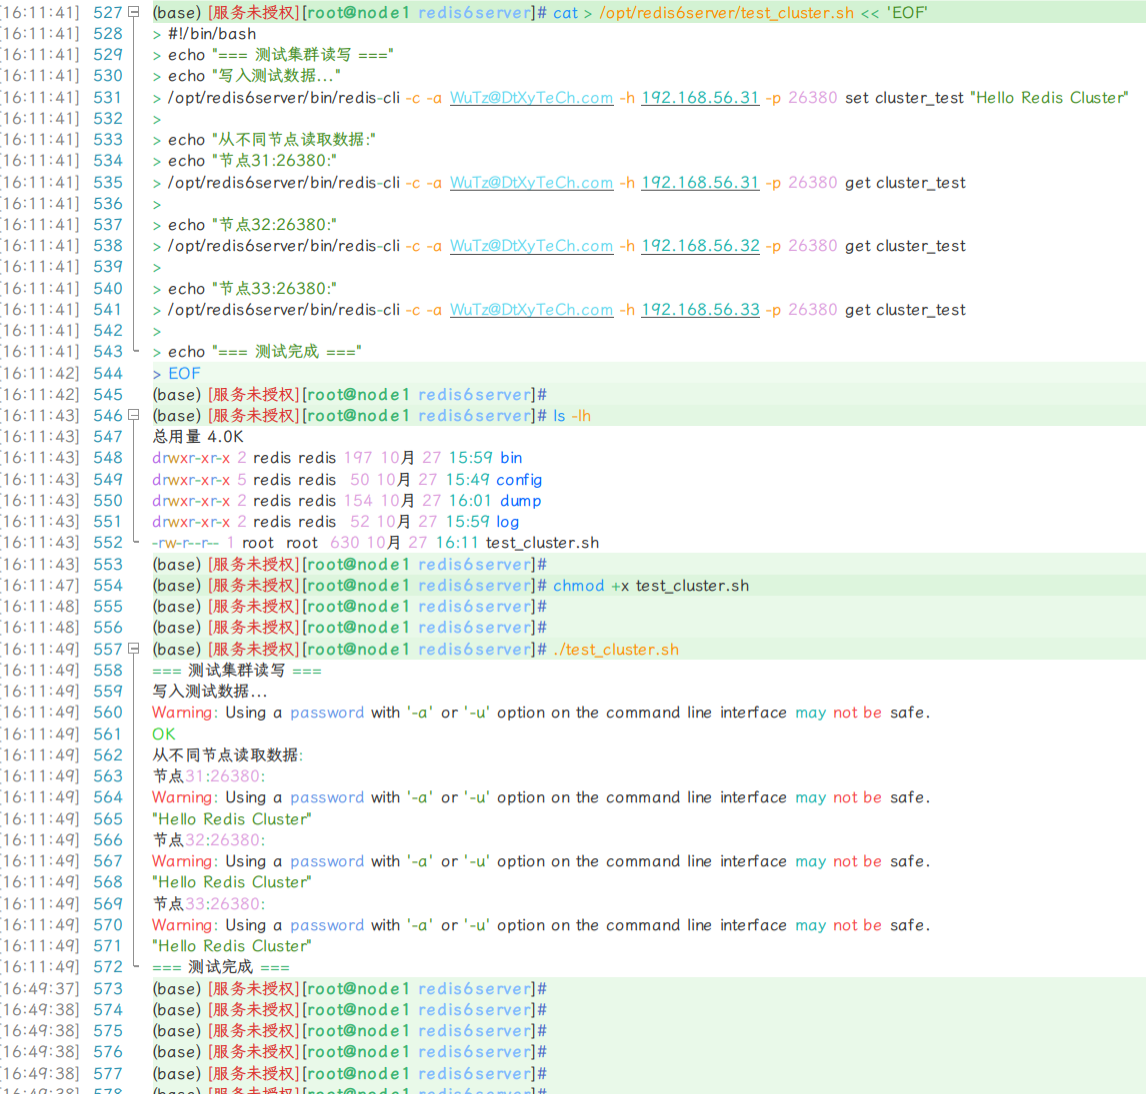Click "Hello Redis Cluster" output on line 568

232,883
